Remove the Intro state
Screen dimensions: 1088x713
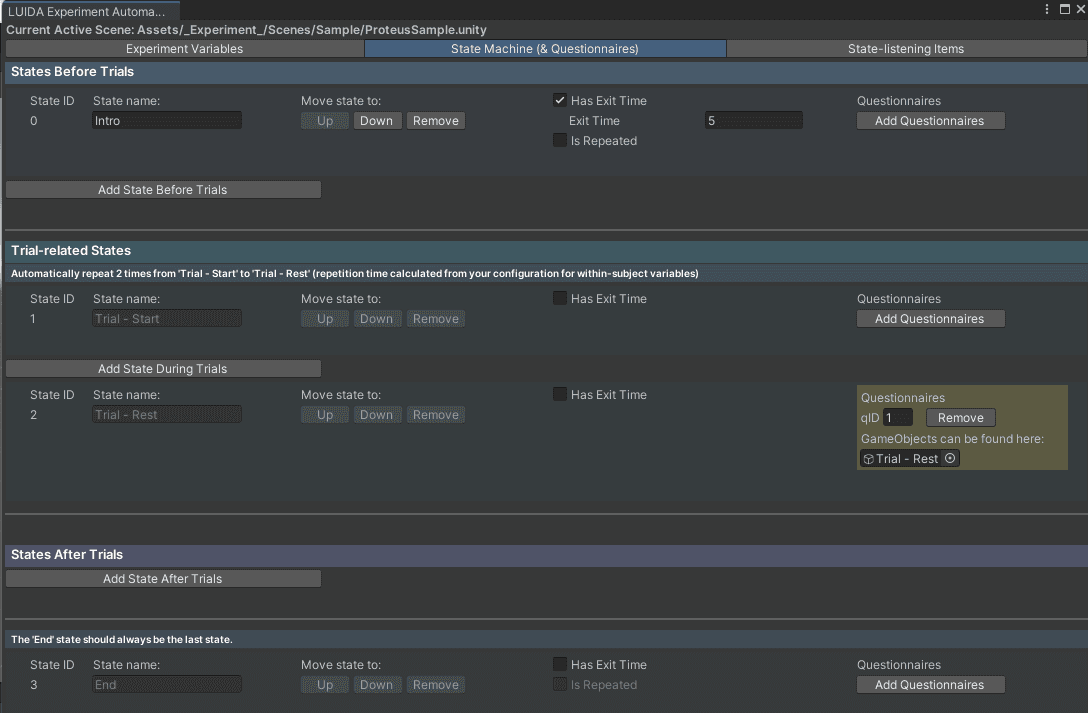pos(436,121)
